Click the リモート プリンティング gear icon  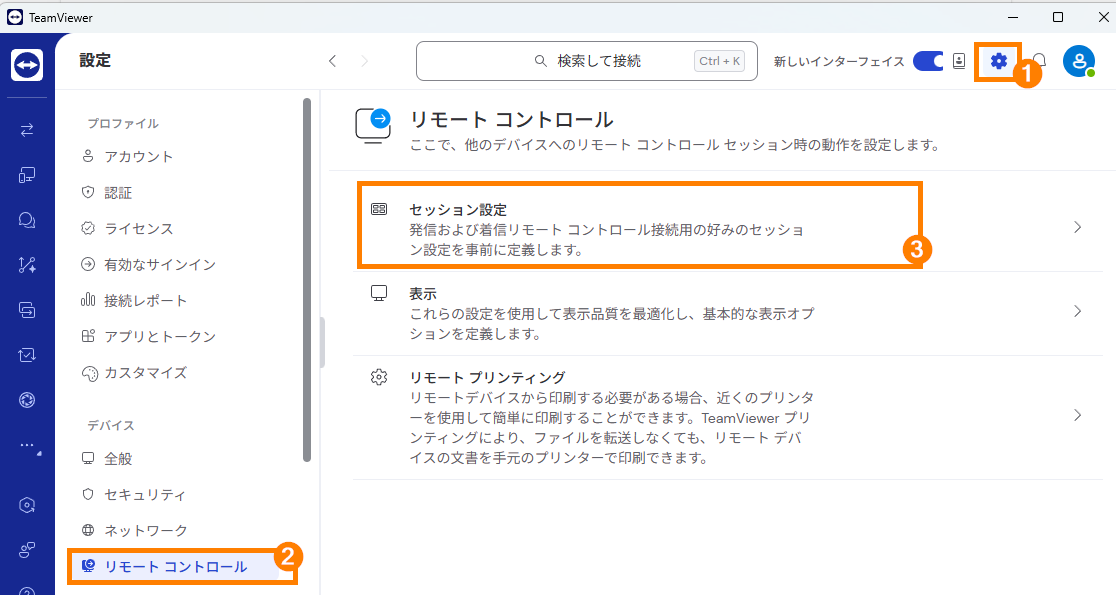click(379, 377)
